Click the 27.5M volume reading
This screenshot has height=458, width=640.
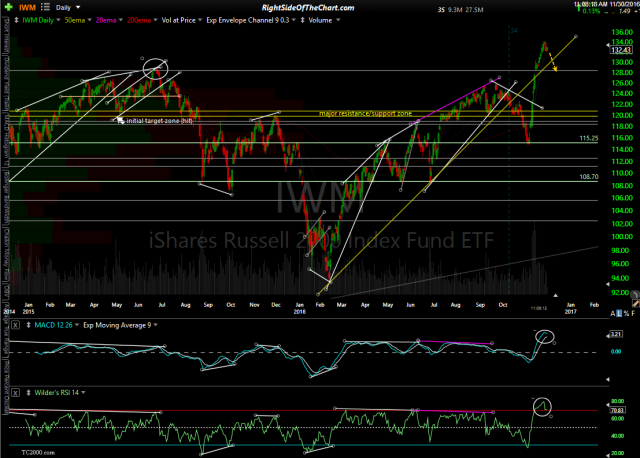pyautogui.click(x=474, y=10)
